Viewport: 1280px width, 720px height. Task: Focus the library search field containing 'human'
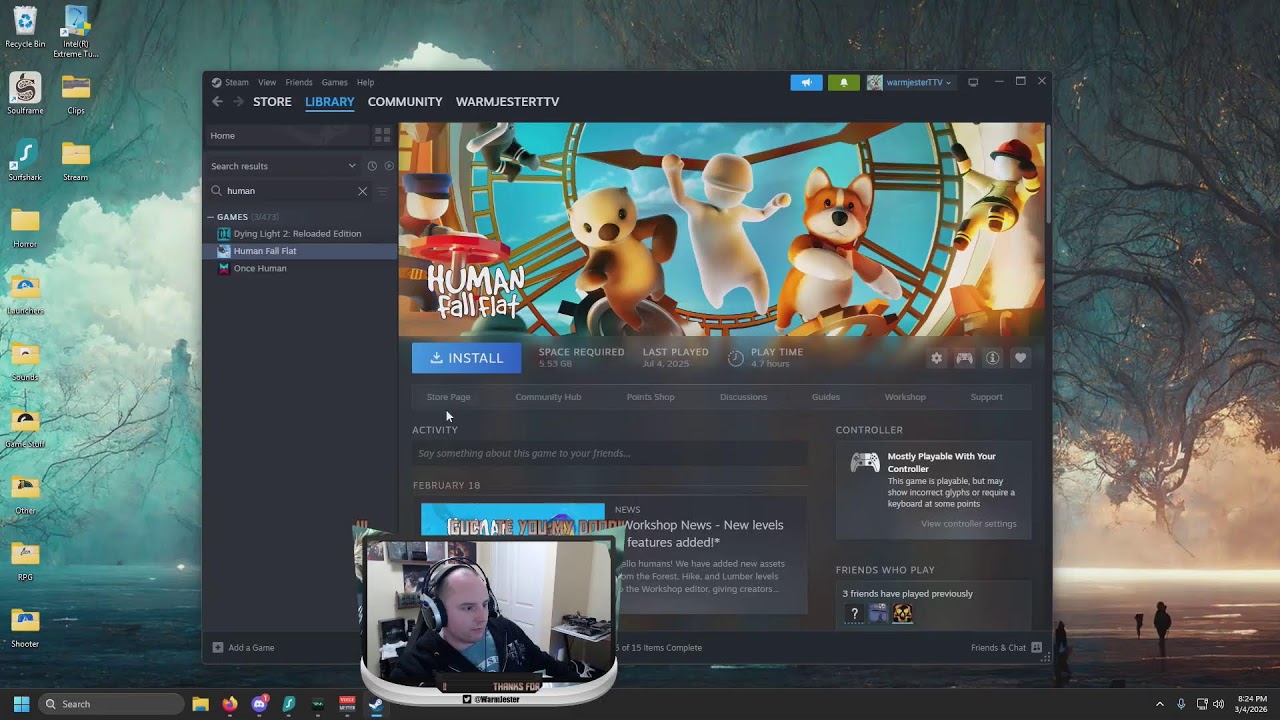coord(289,191)
